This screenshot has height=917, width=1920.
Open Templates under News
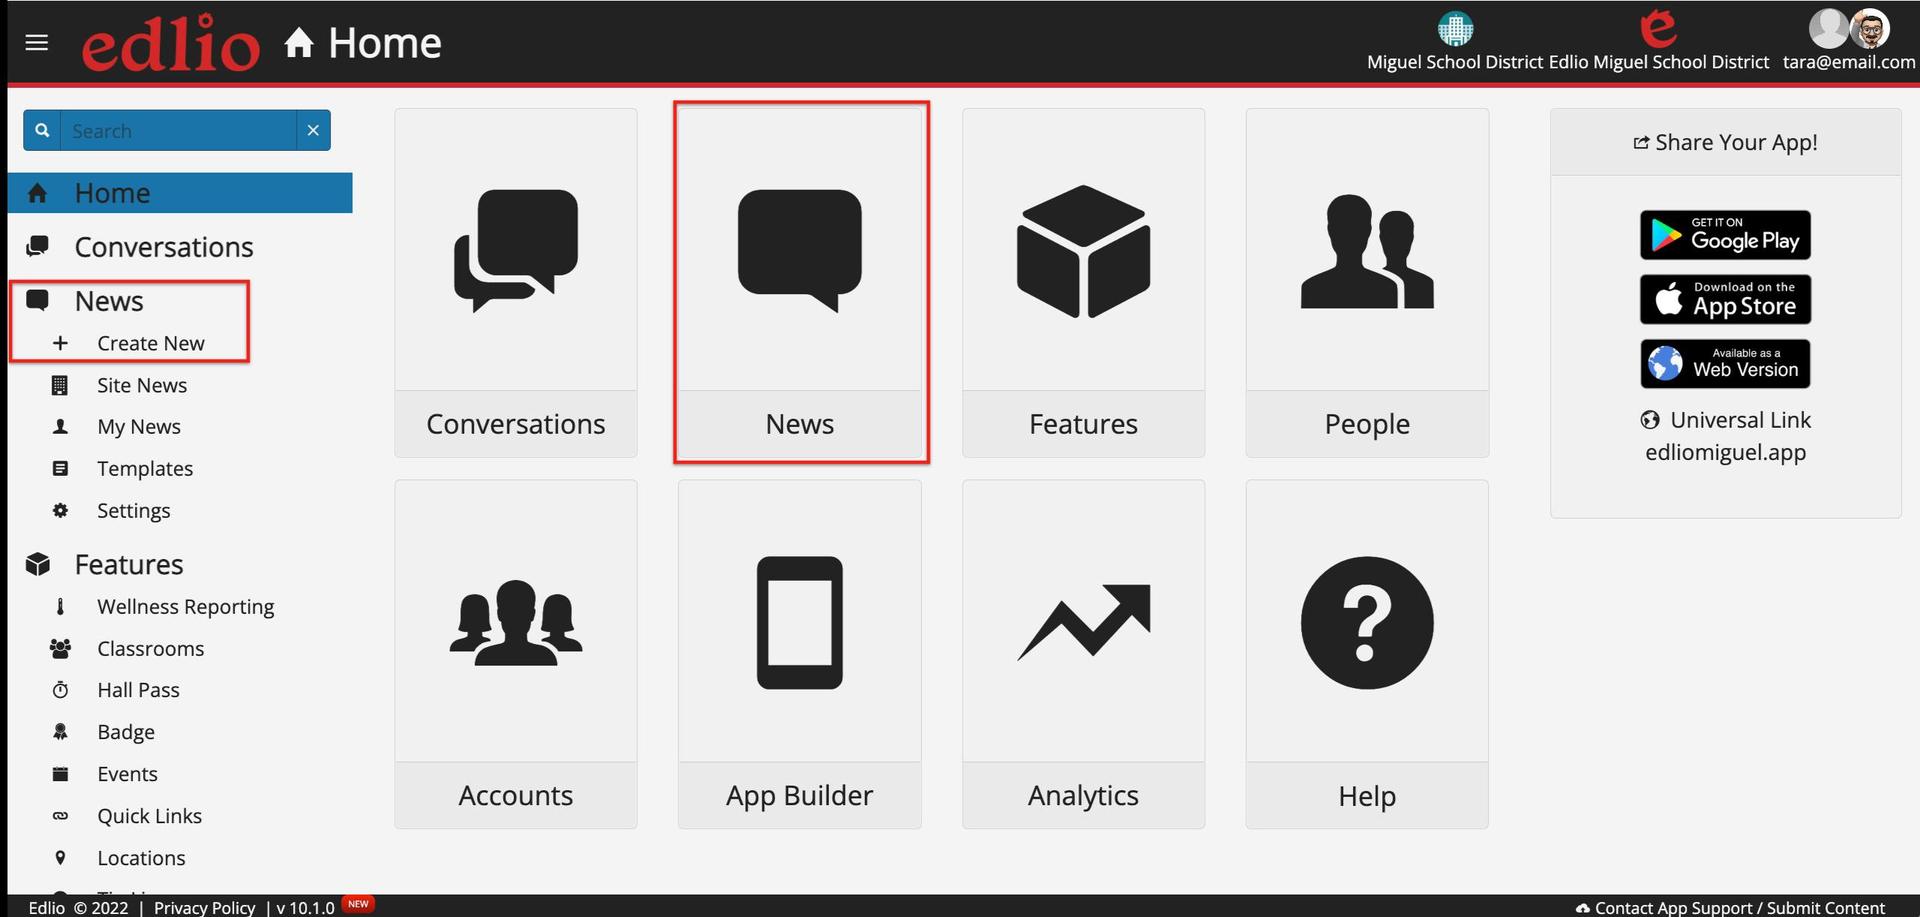(x=145, y=469)
